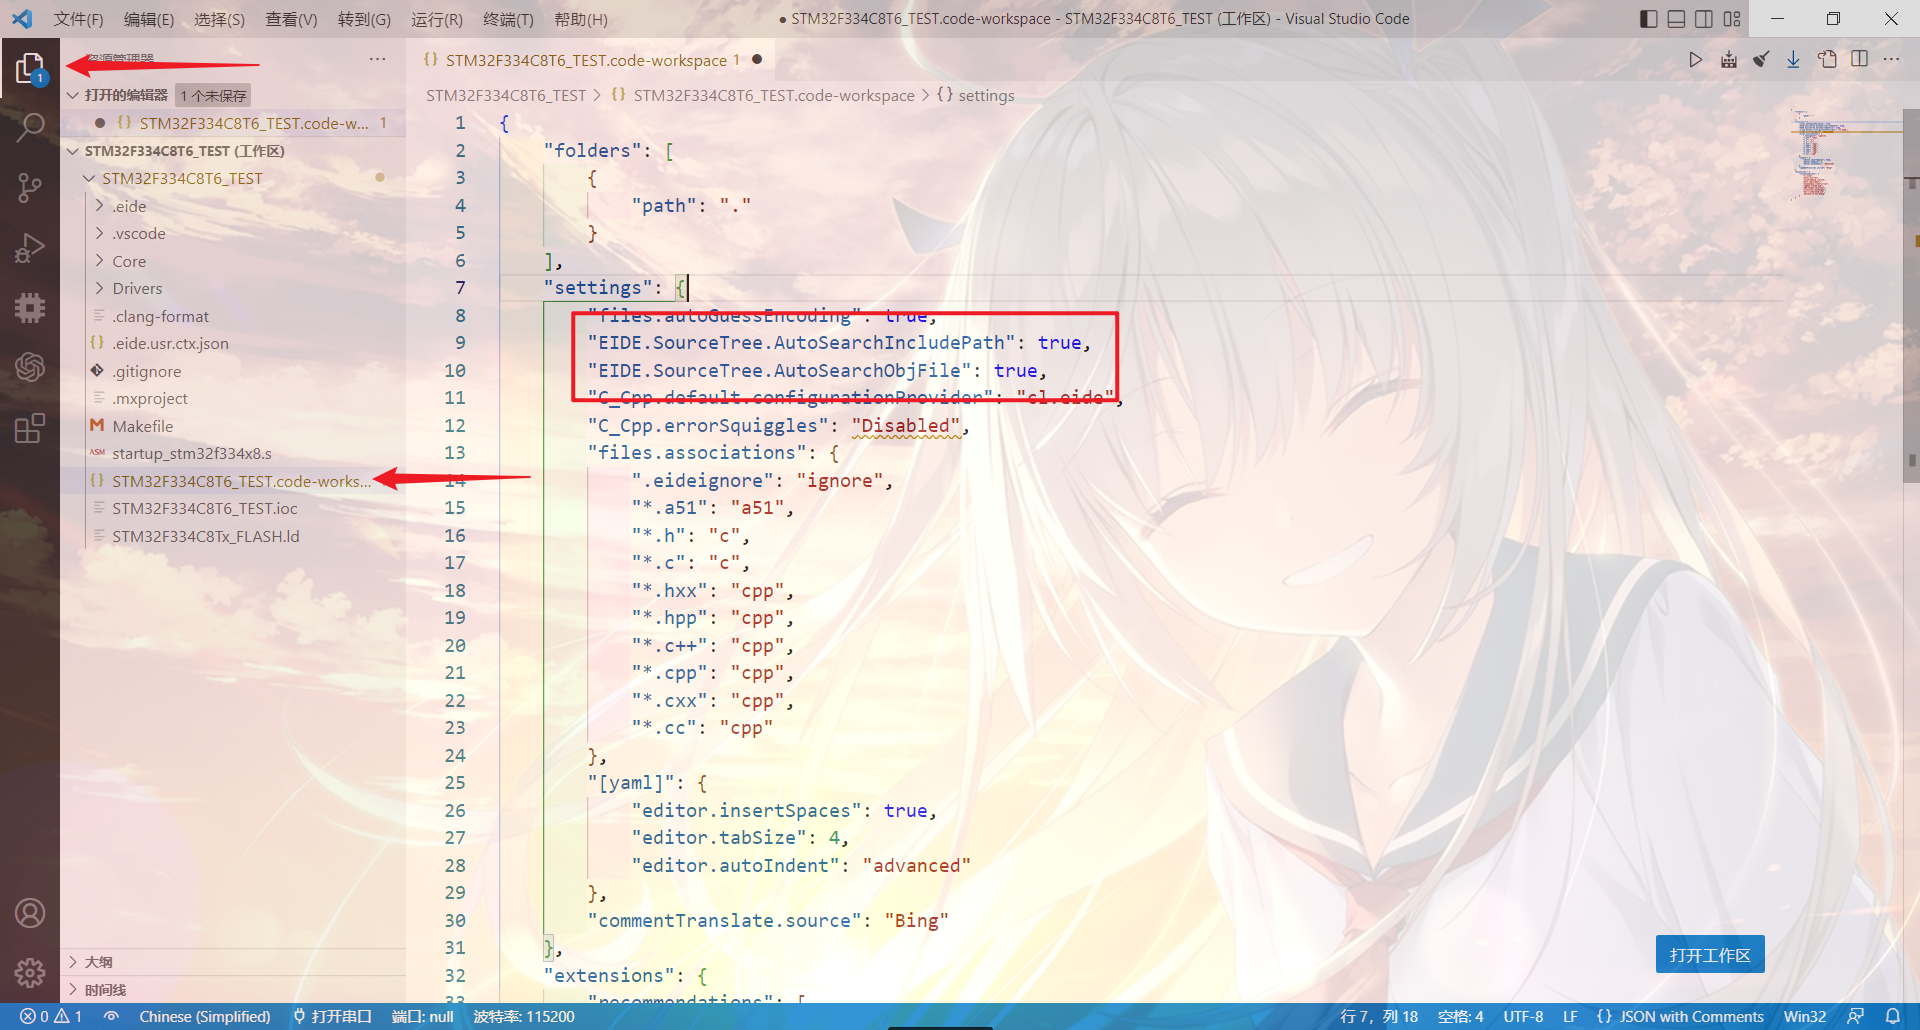
Task: Click the eye icon in status bar
Action: point(111,1016)
